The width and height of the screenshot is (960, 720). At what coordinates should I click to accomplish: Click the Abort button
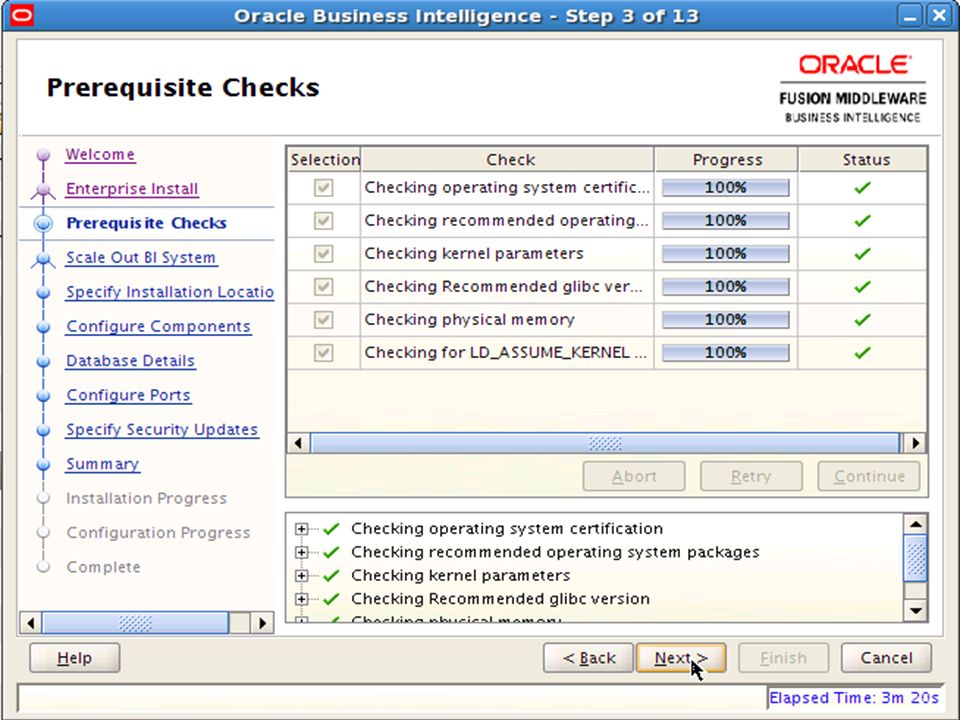point(634,476)
